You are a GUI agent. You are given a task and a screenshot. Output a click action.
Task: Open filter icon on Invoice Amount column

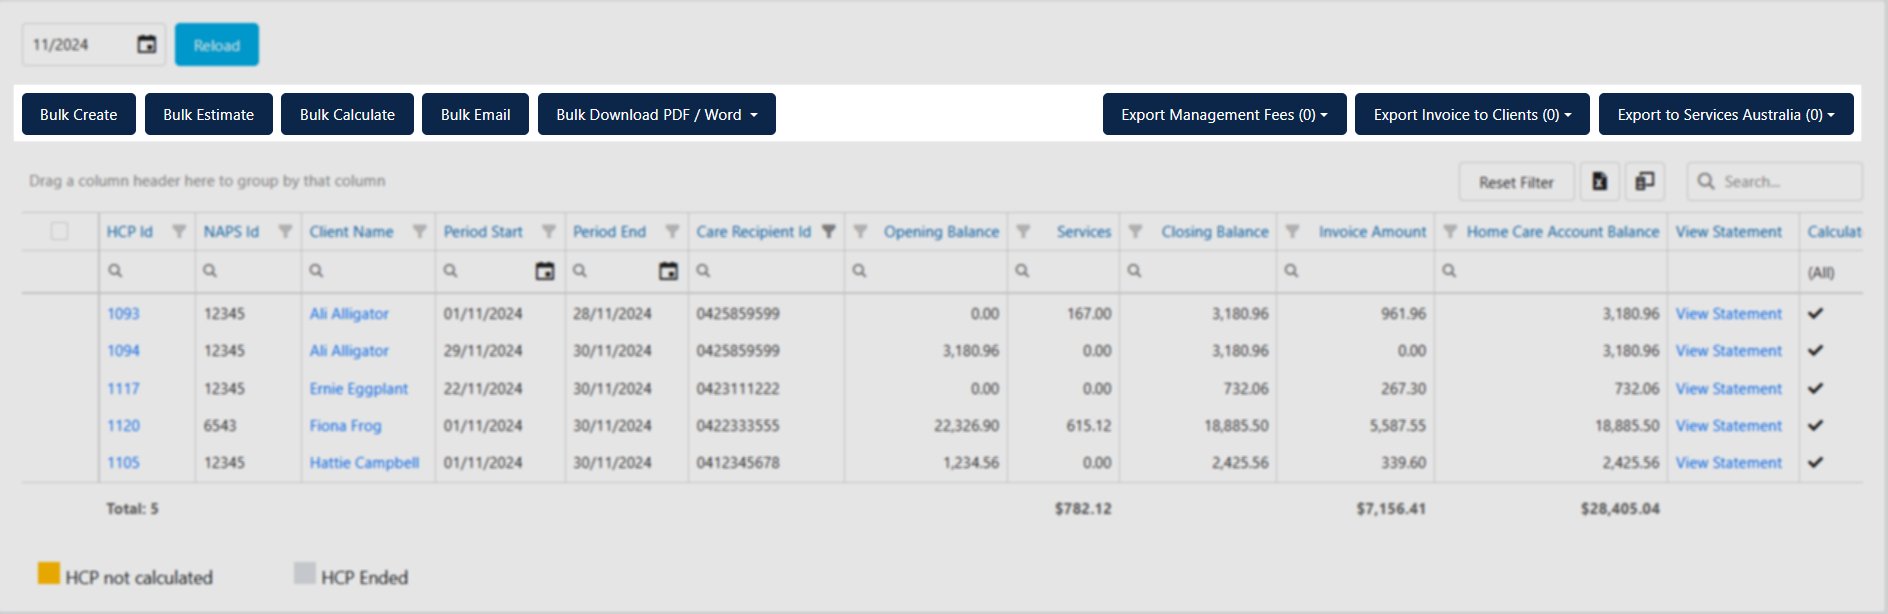click(x=1292, y=231)
